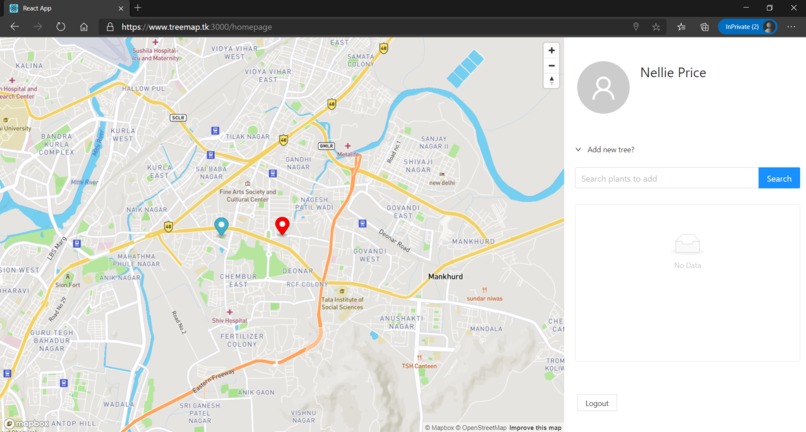Open the favorites list

click(681, 27)
